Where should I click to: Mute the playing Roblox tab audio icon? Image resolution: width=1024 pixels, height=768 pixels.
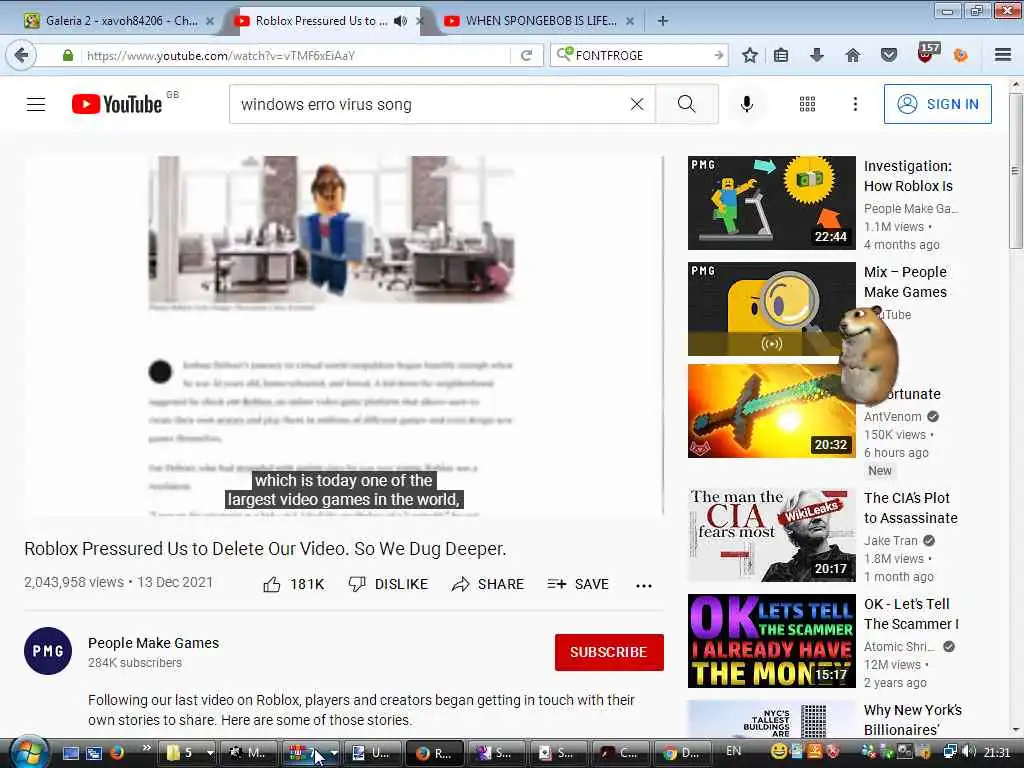tap(400, 21)
